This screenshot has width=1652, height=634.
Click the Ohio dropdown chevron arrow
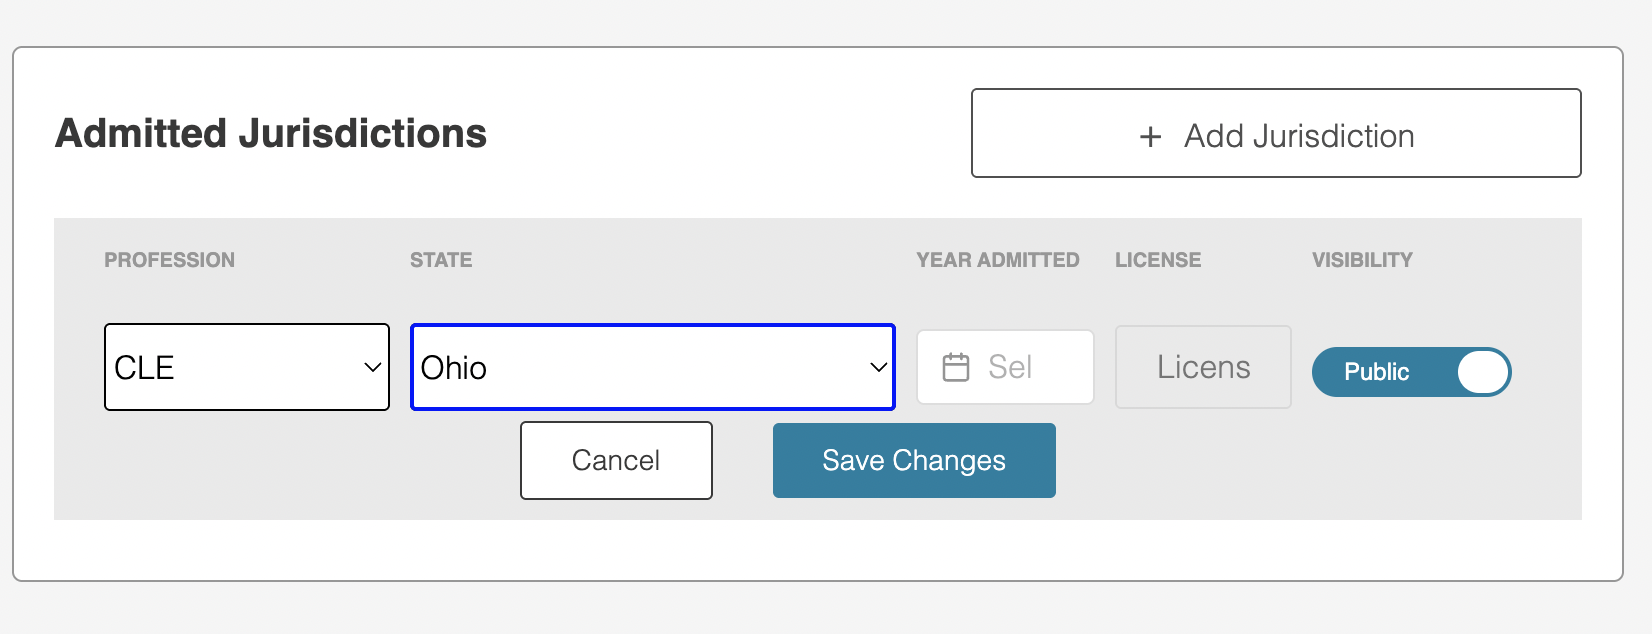(x=878, y=367)
